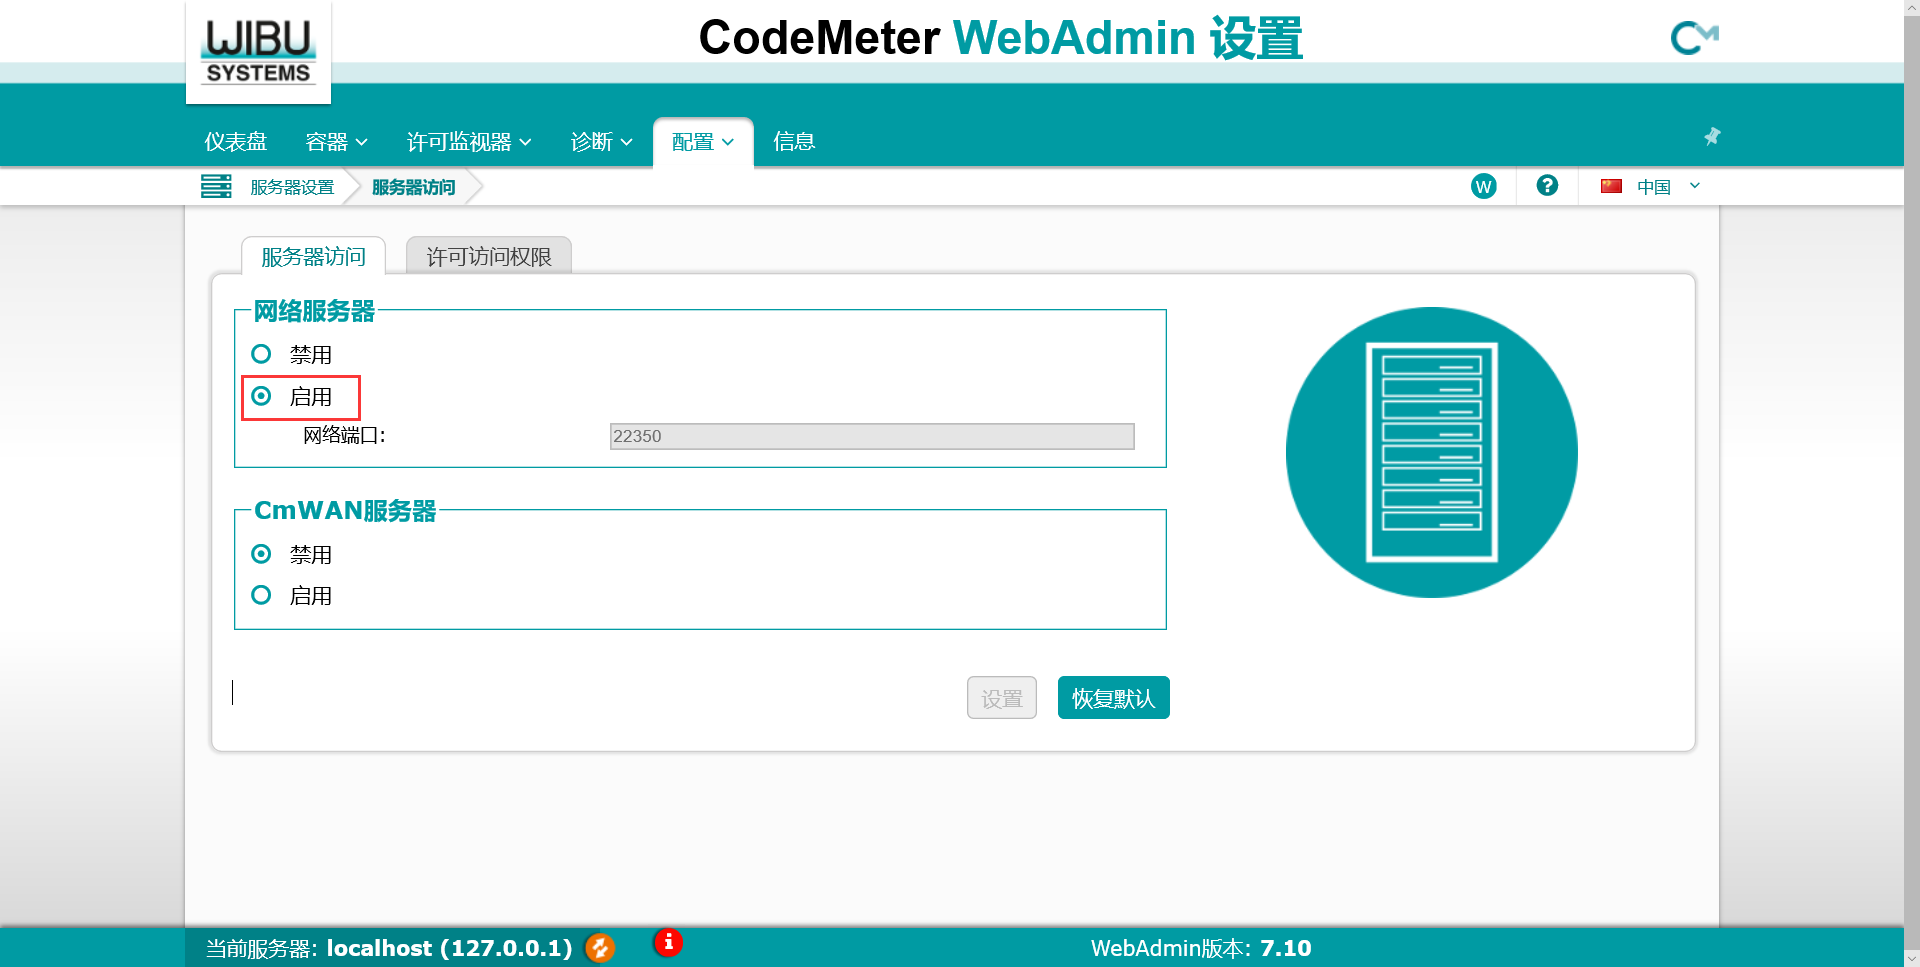Click the 网络服务器 section heading
The width and height of the screenshot is (1920, 967).
tap(314, 311)
